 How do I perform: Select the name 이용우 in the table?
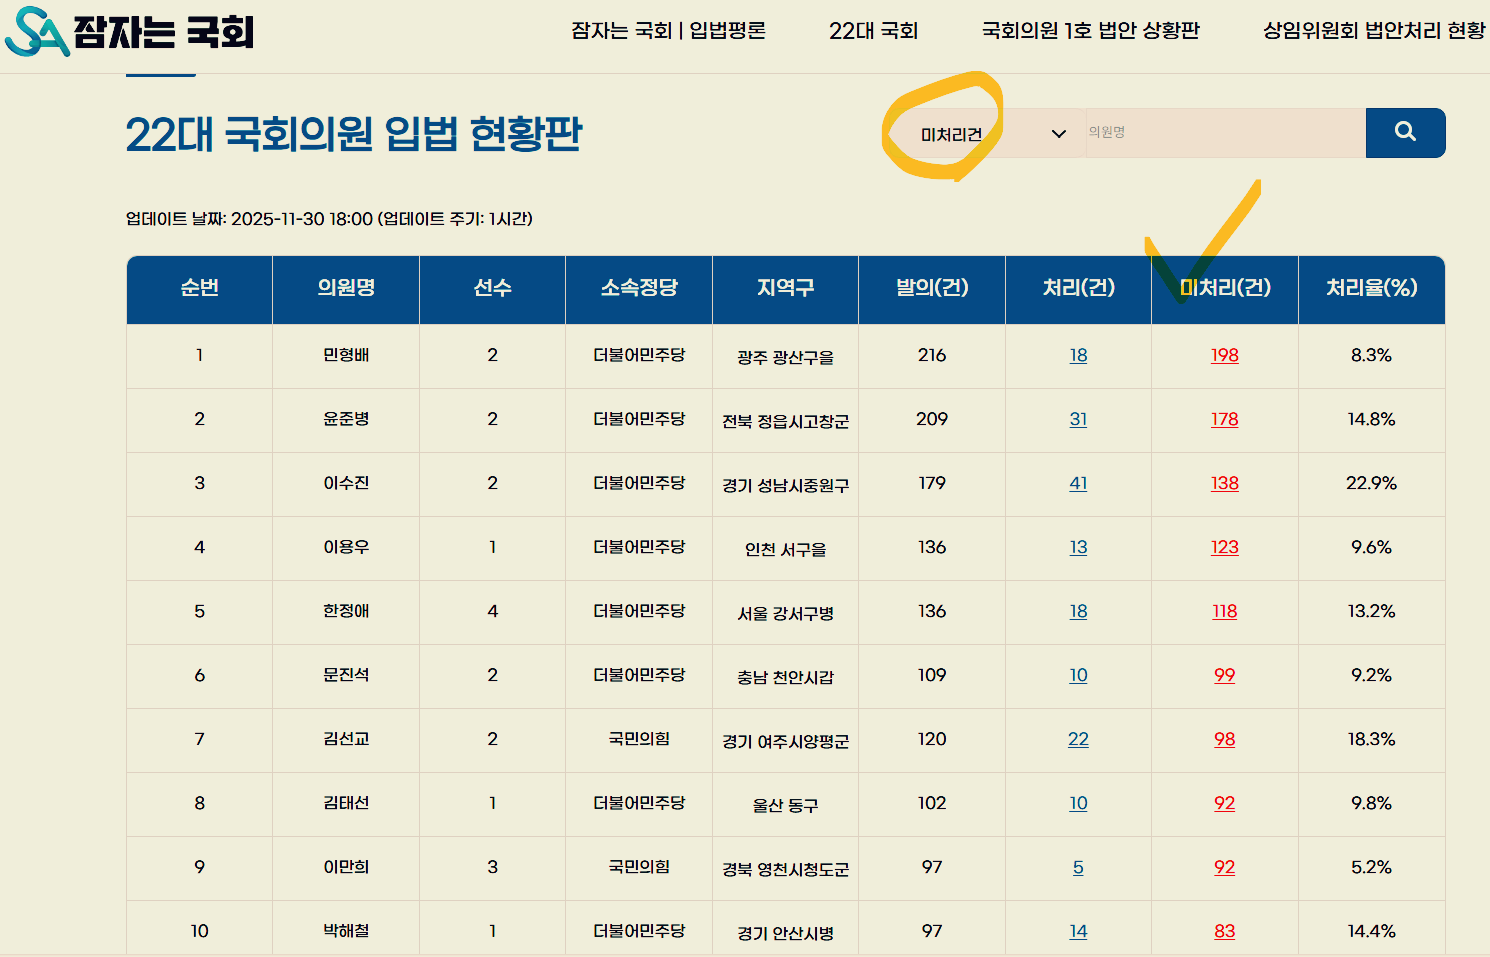(346, 547)
